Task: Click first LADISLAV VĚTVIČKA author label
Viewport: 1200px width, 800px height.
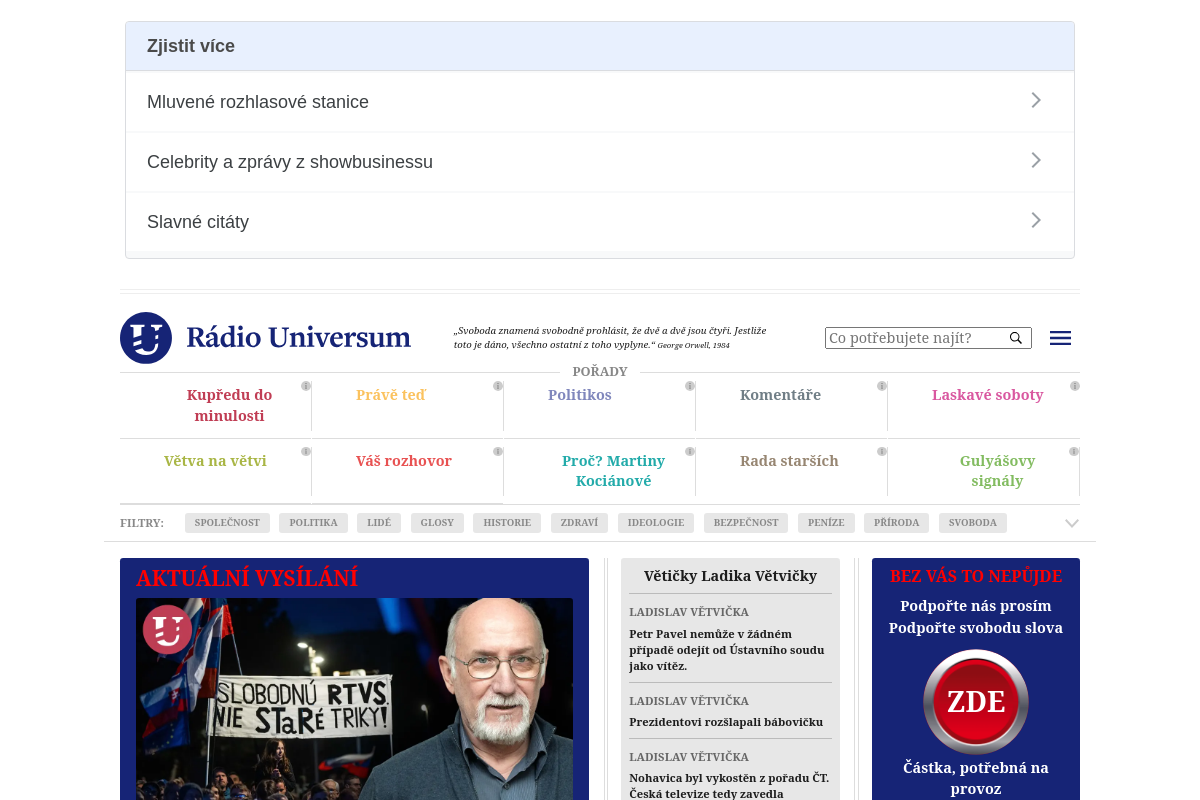Action: point(689,612)
